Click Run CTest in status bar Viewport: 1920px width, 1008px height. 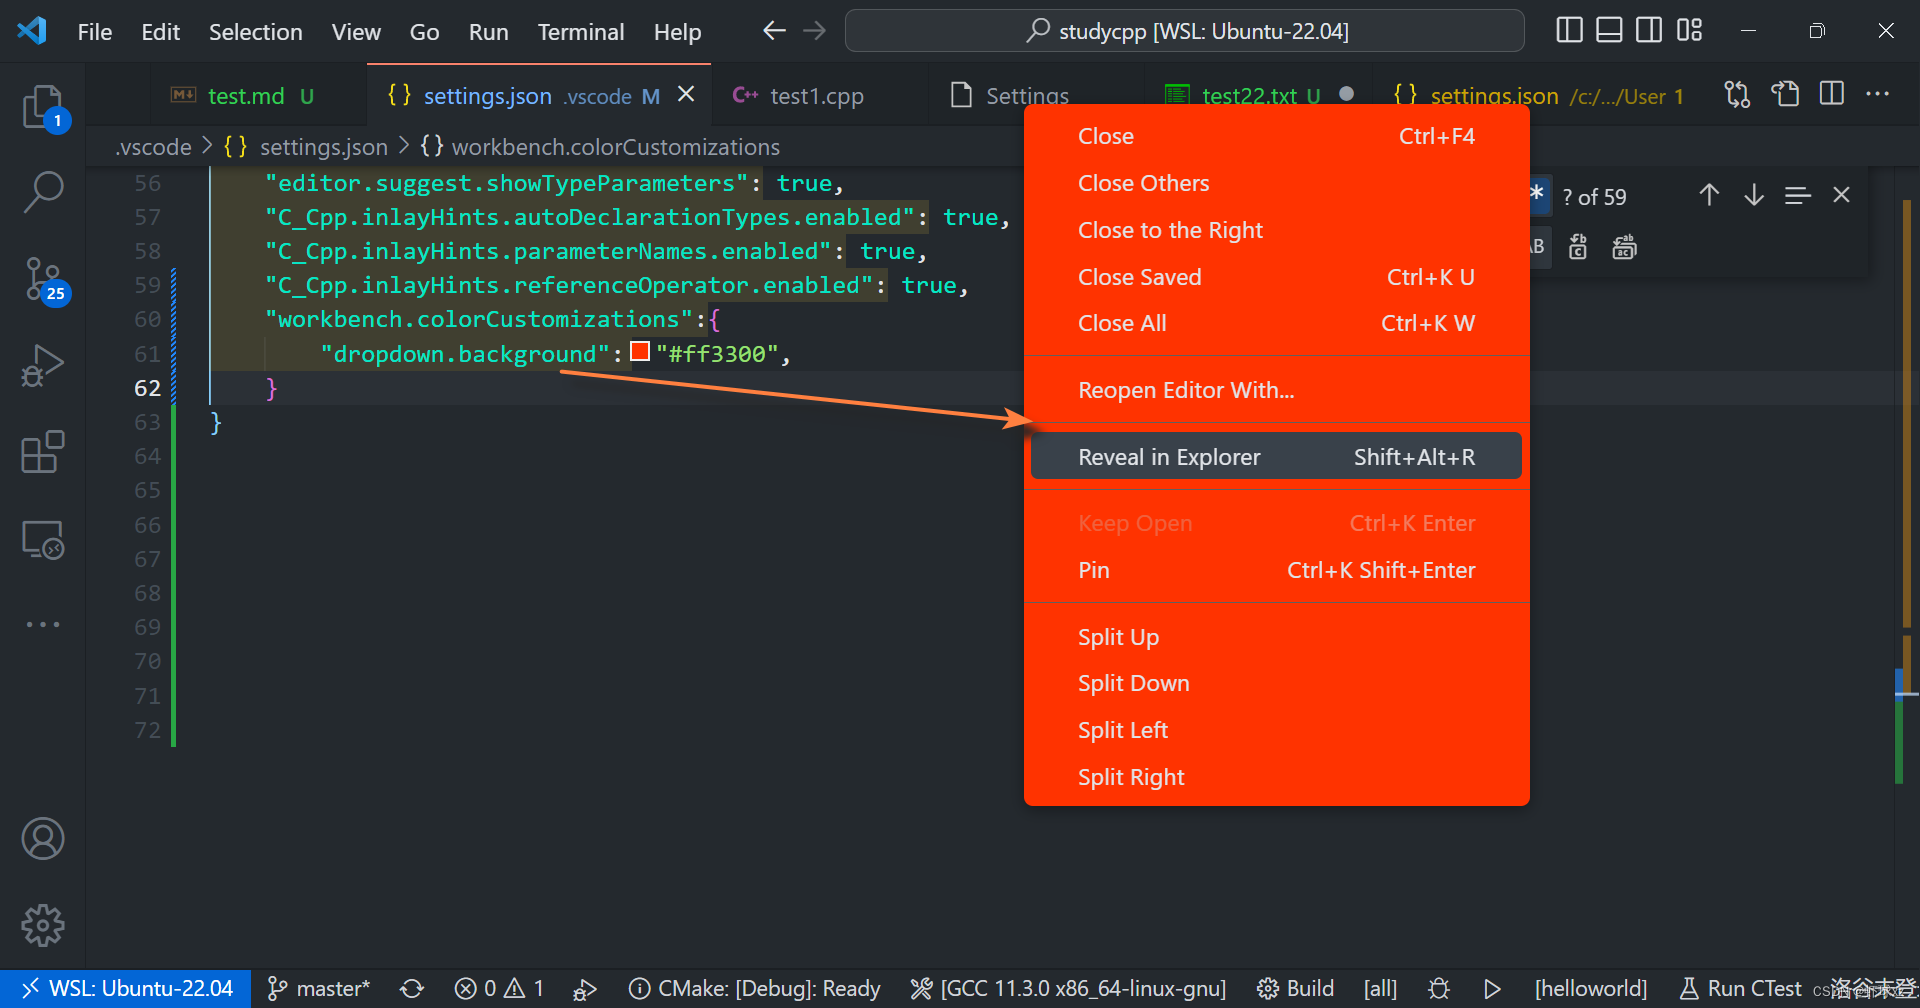coord(1741,989)
